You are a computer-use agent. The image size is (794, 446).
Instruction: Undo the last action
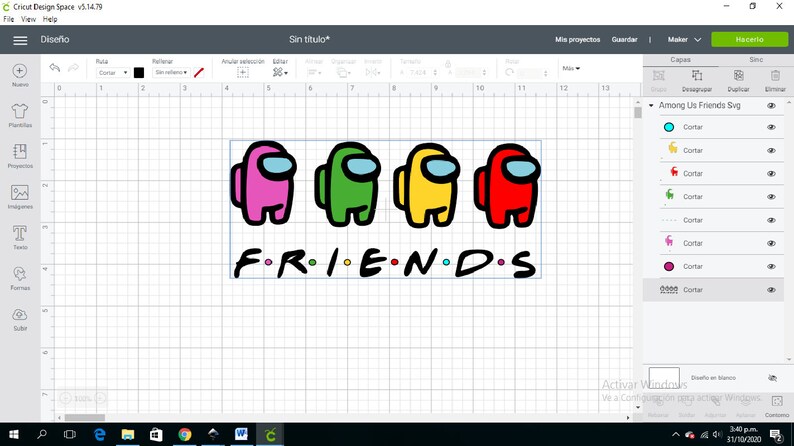[55, 68]
